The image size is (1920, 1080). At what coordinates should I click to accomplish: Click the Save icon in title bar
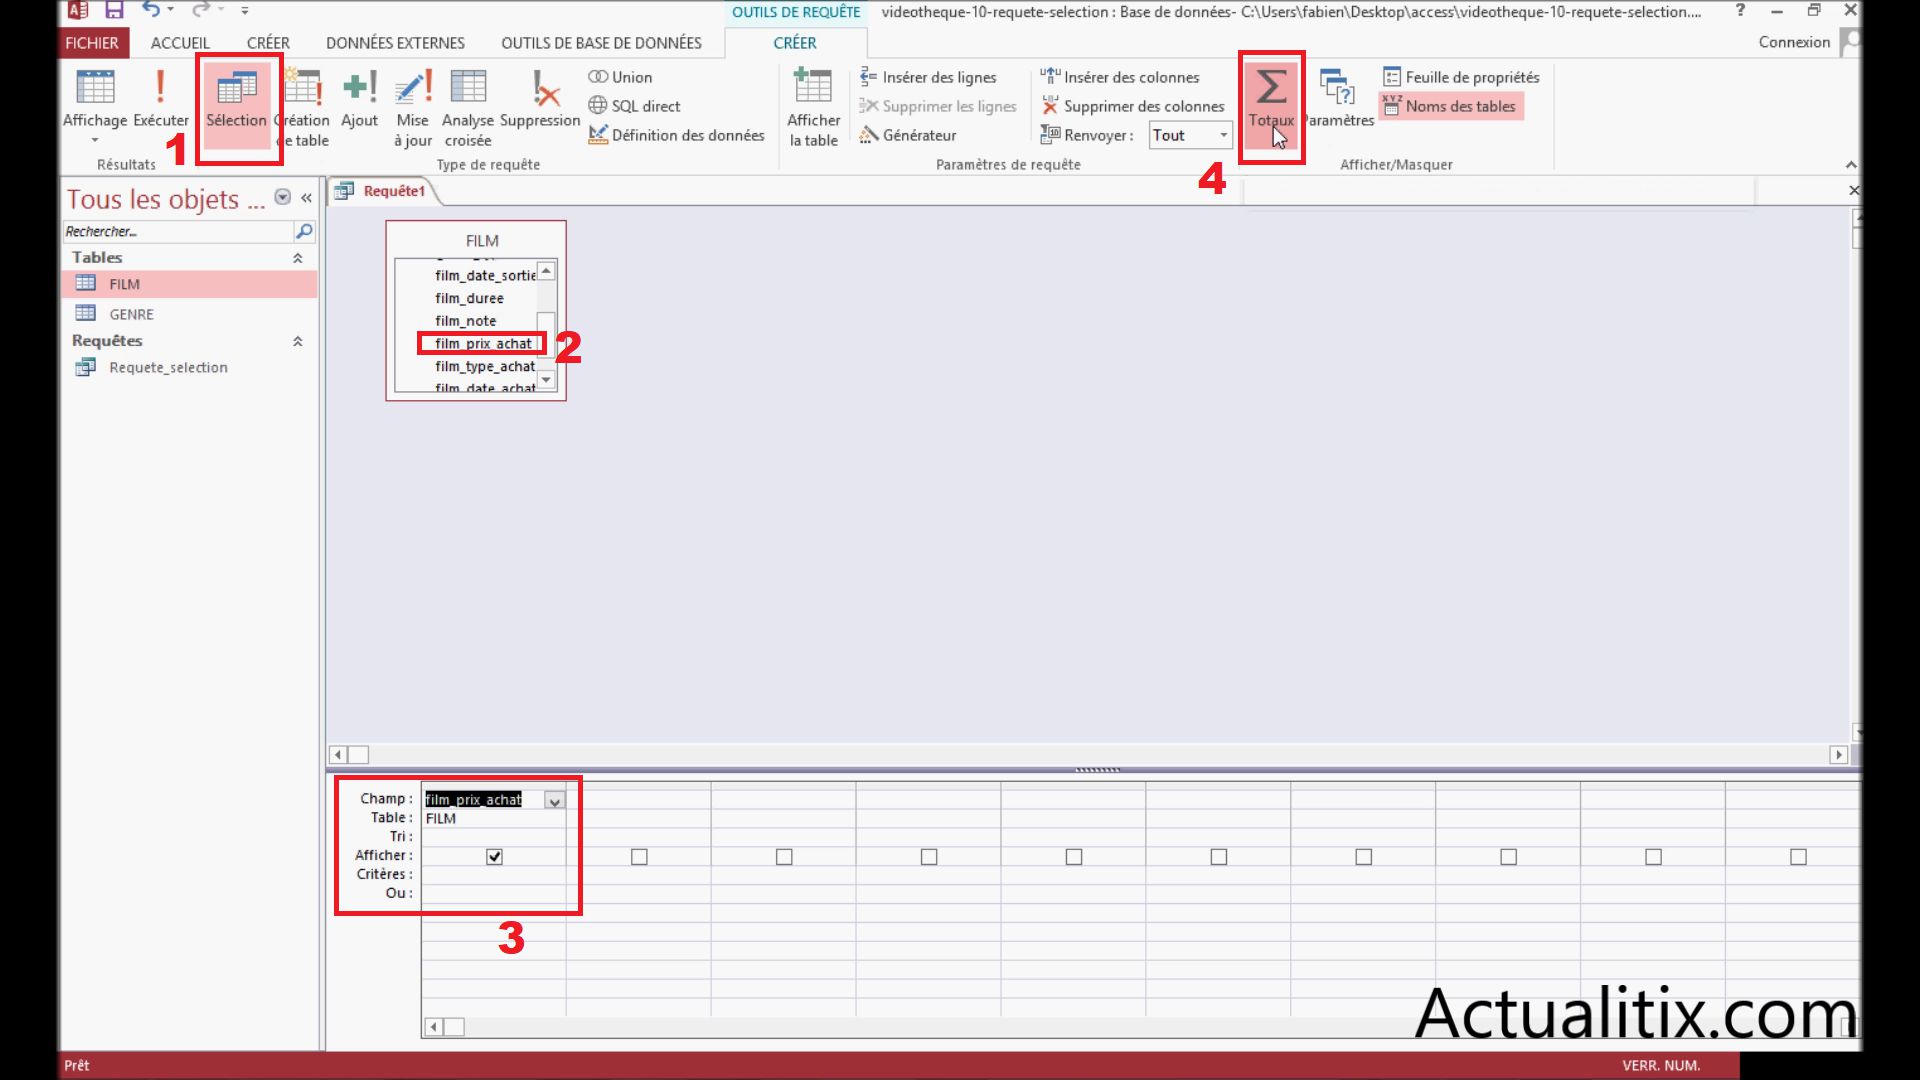(x=114, y=11)
